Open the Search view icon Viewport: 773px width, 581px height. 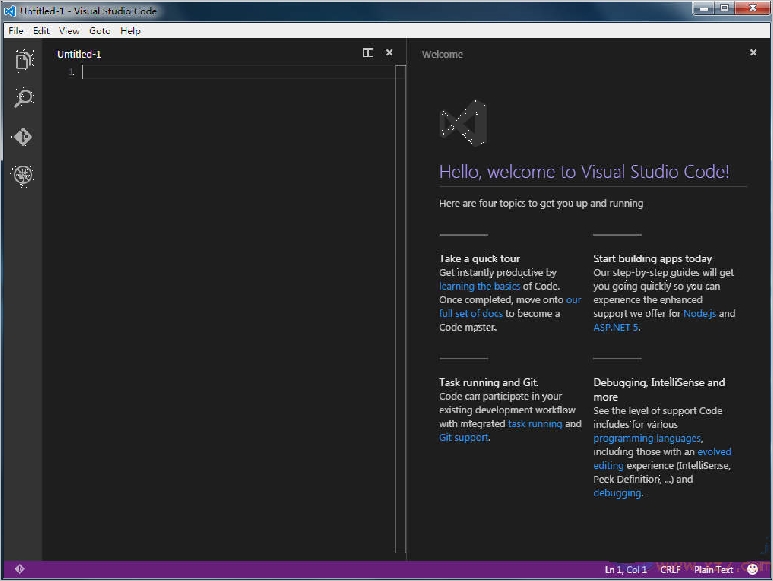pos(24,98)
